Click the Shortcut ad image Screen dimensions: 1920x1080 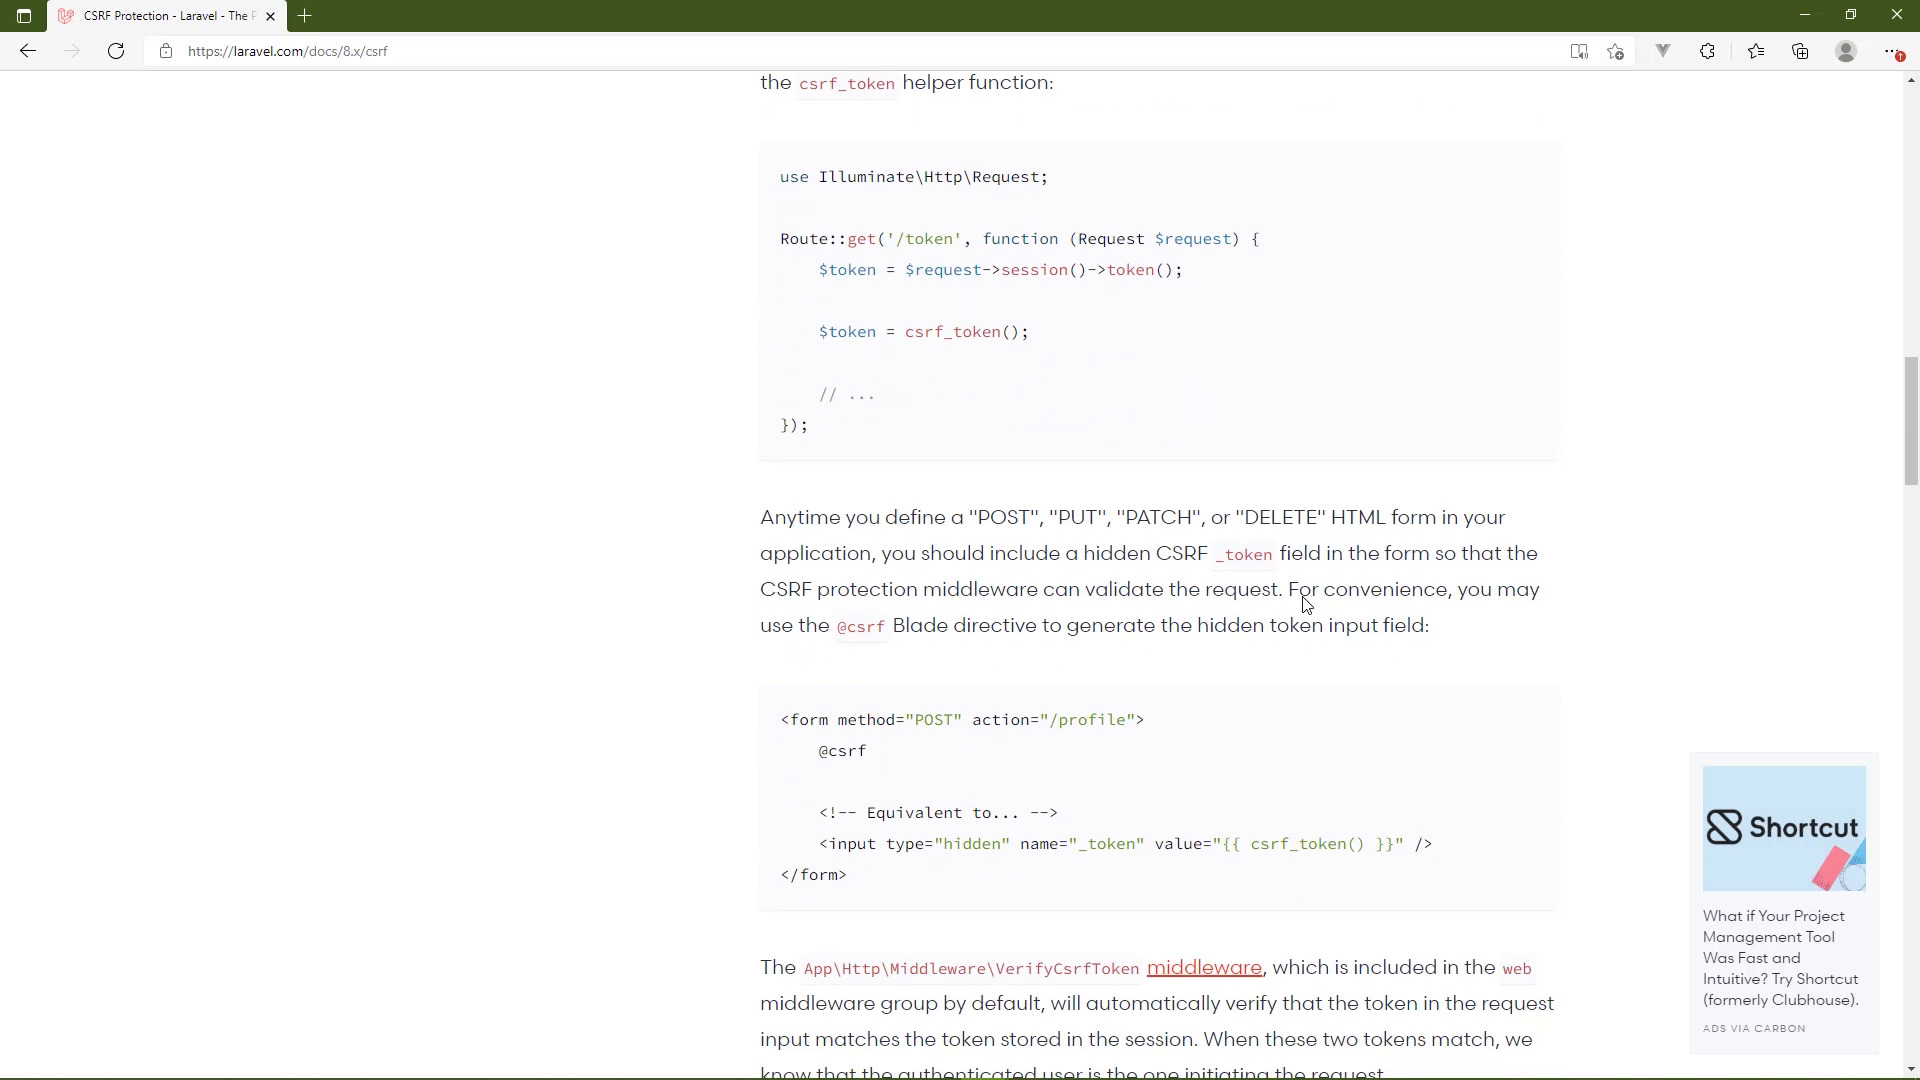point(1784,828)
